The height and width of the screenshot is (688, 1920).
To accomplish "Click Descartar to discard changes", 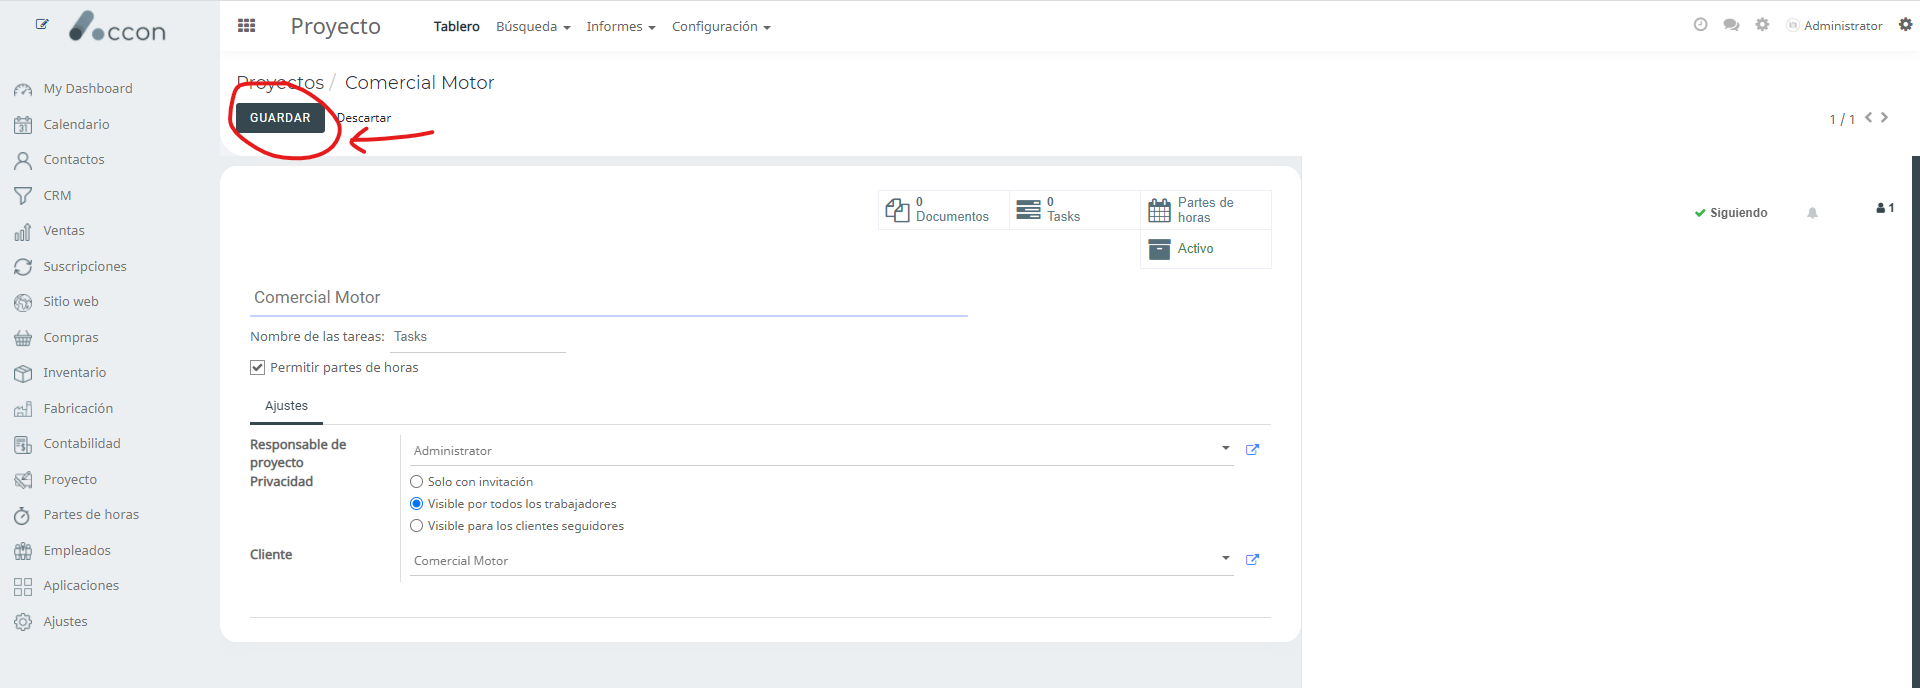I will tap(364, 118).
